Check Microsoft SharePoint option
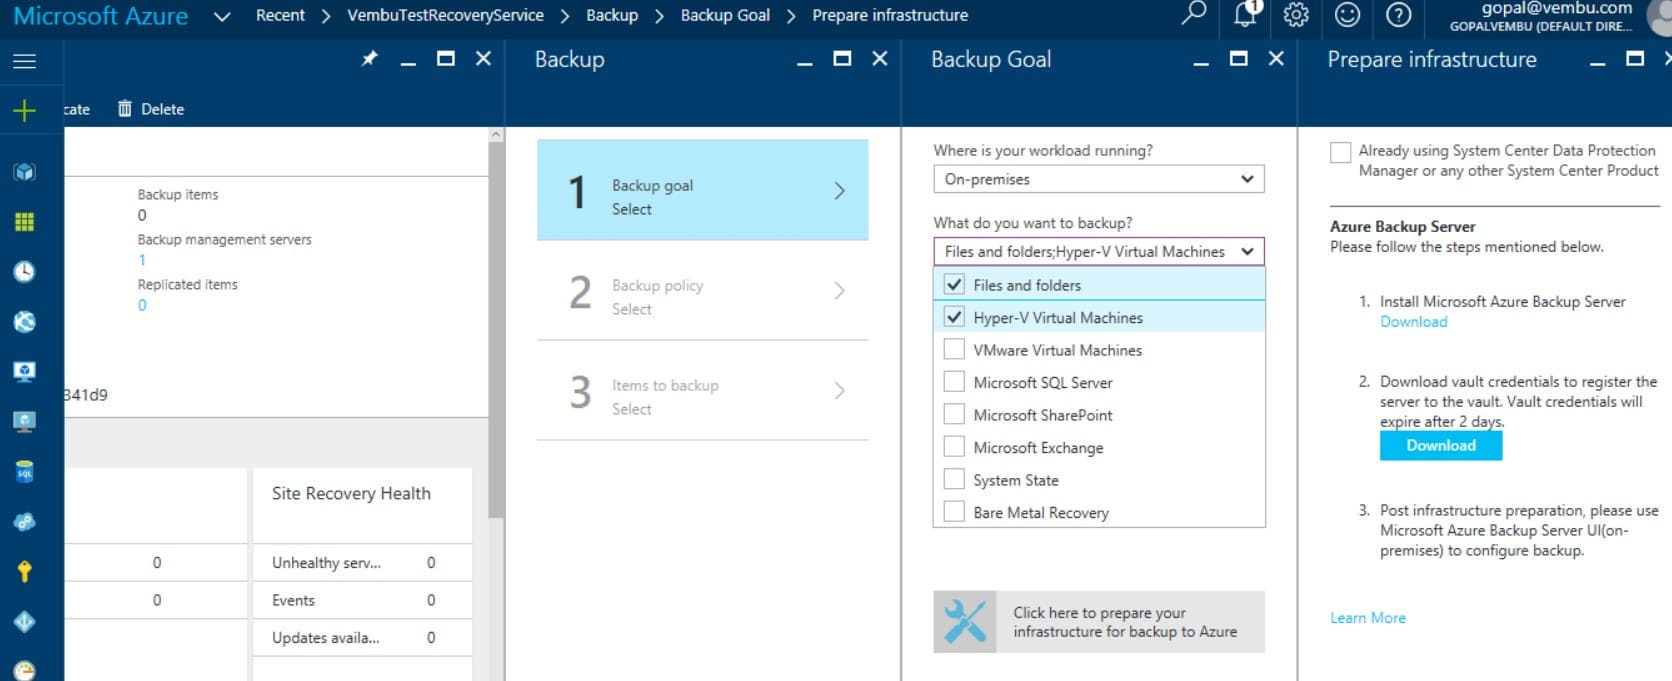This screenshot has height=681, width=1672. tap(955, 415)
